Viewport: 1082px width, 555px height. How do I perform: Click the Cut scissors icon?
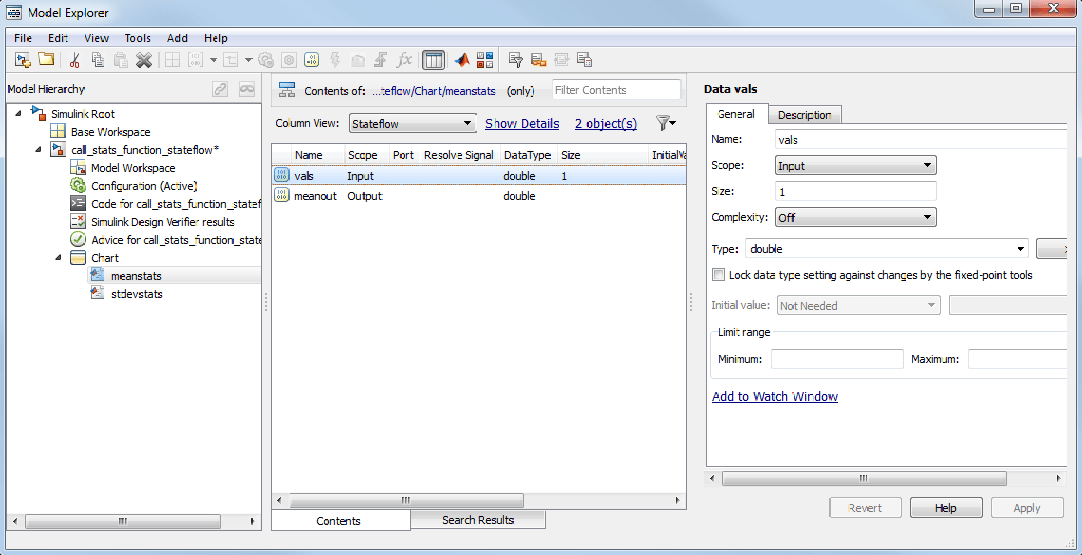75,60
